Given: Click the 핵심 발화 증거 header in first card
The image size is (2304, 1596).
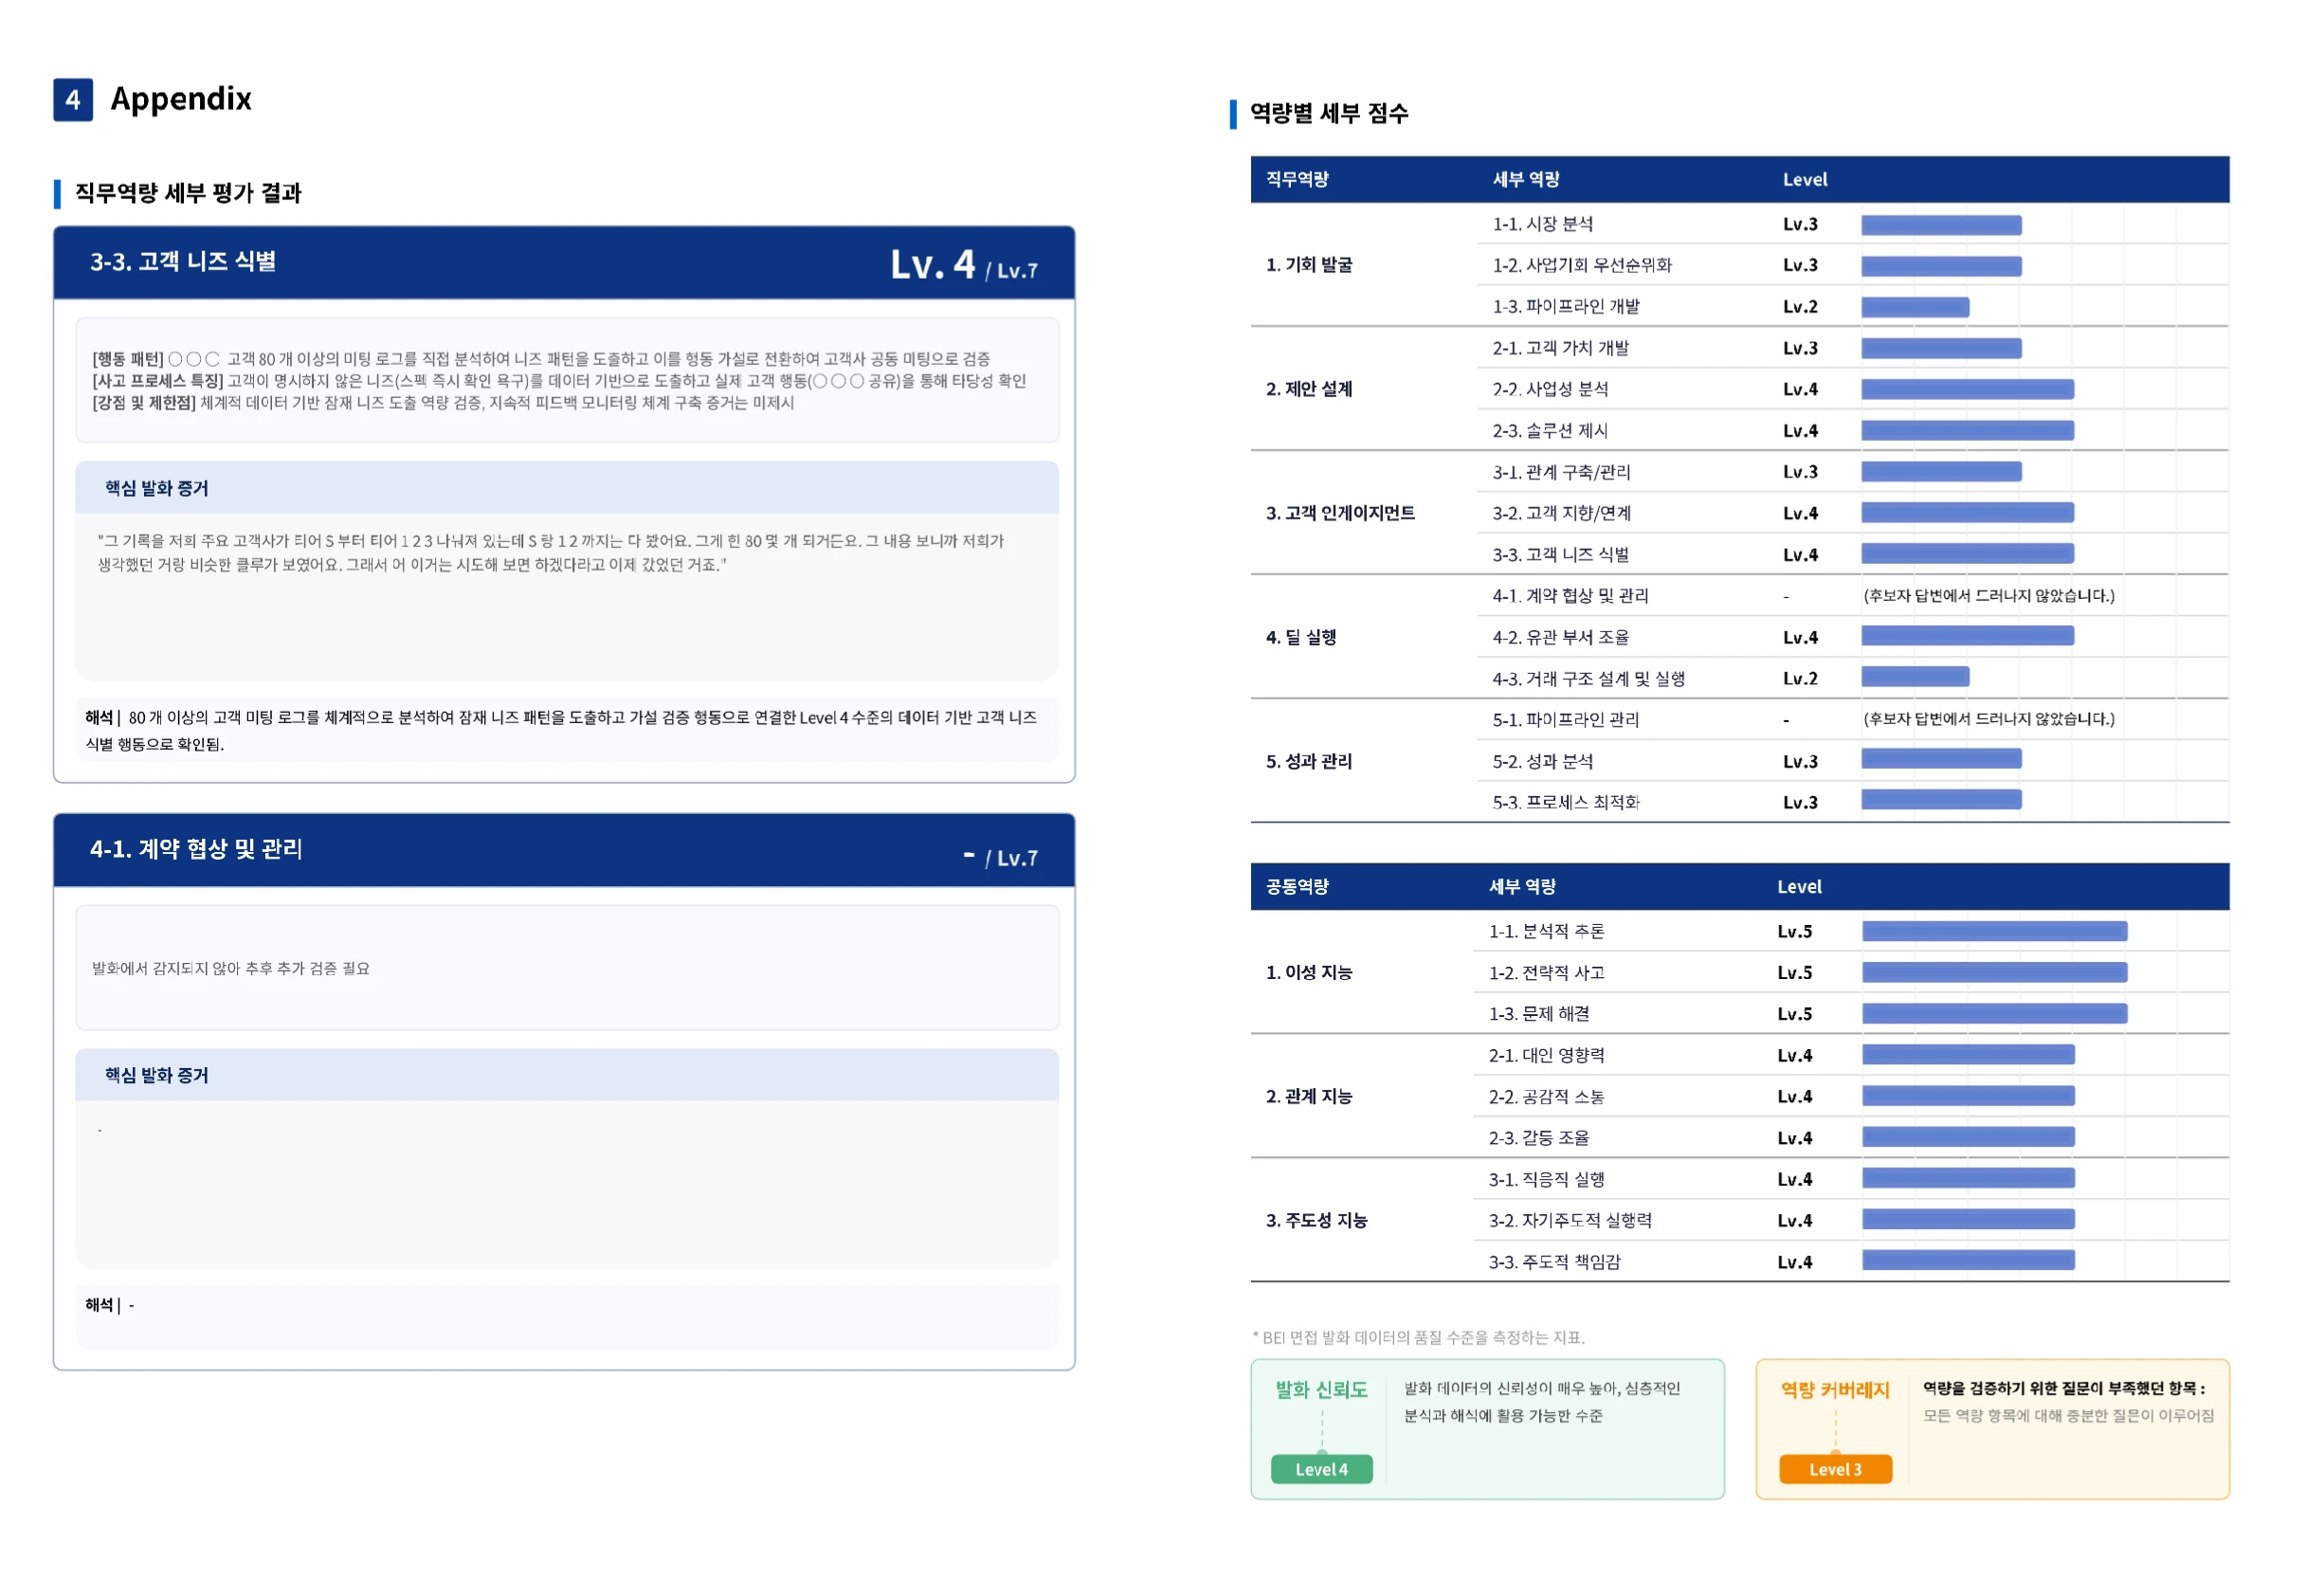Looking at the screenshot, I should pyautogui.click(x=157, y=488).
